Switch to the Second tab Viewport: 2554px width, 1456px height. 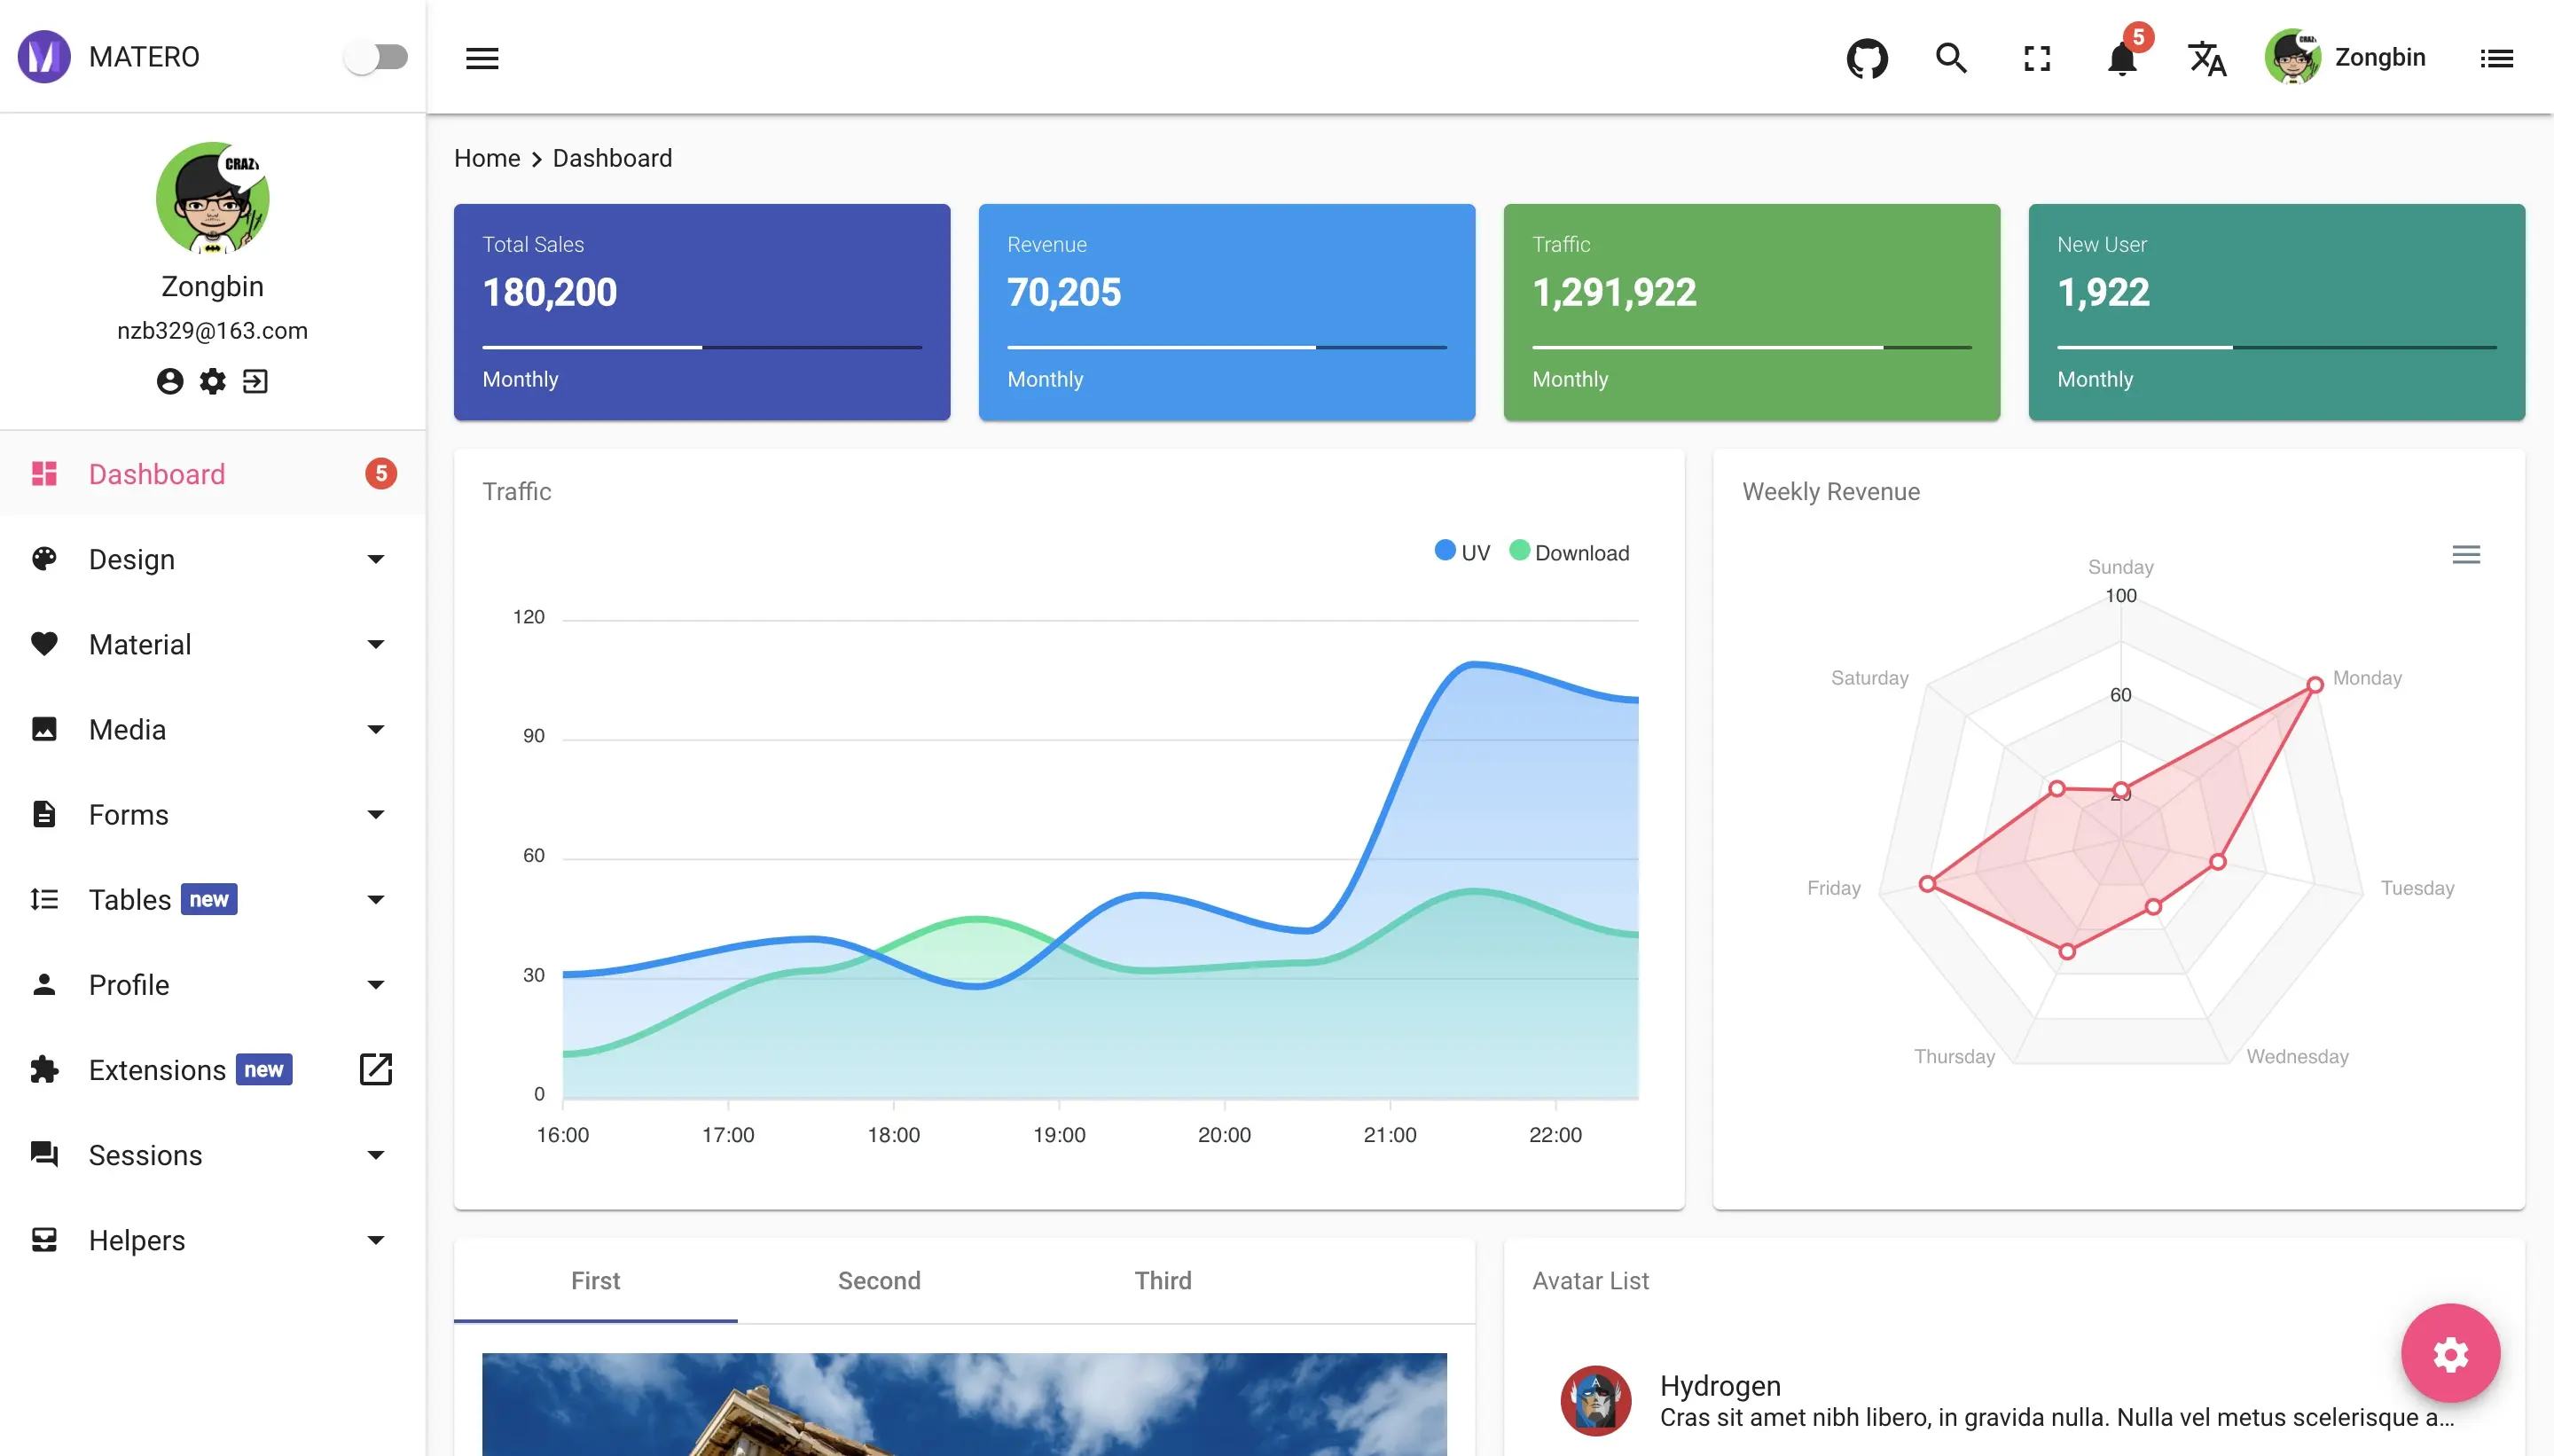[x=878, y=1280]
